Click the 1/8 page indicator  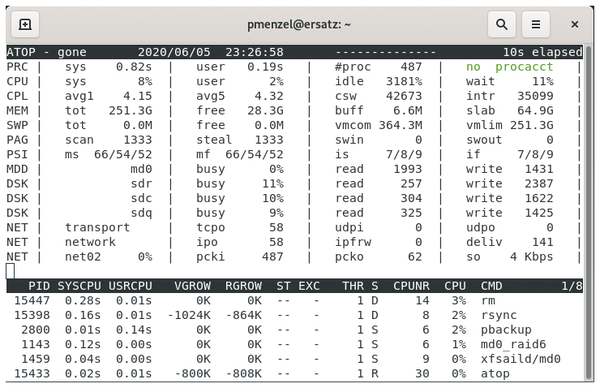pos(572,286)
